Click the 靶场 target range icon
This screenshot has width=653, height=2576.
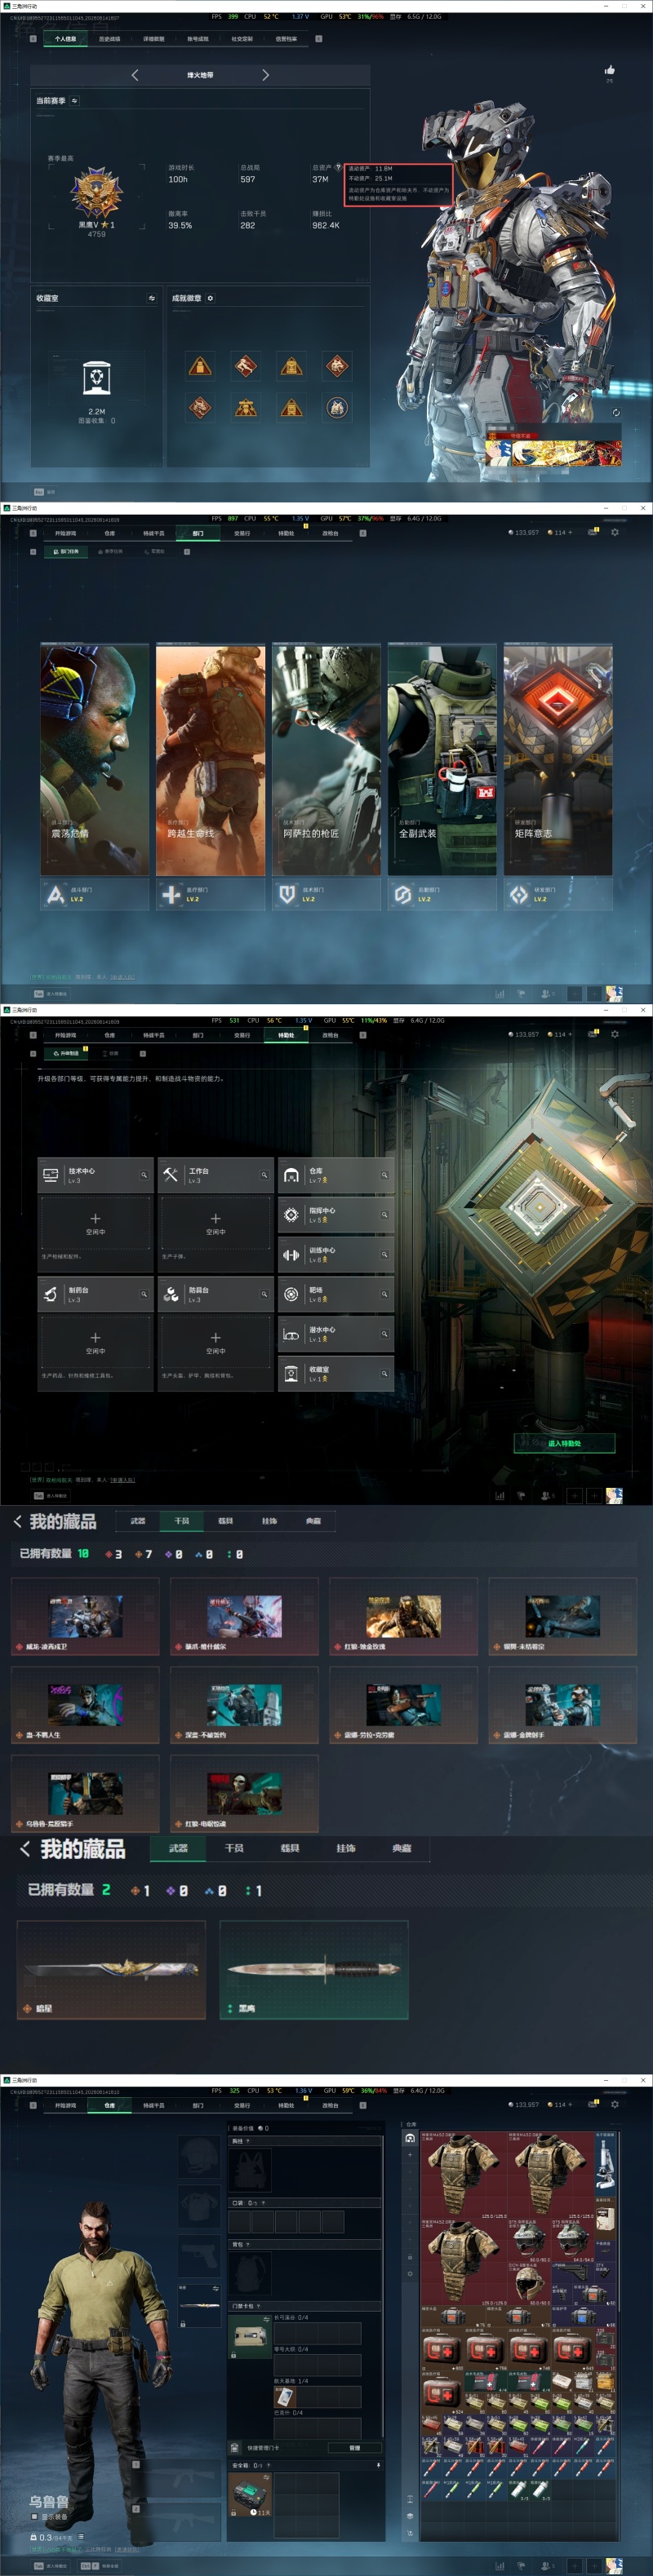pyautogui.click(x=291, y=1294)
